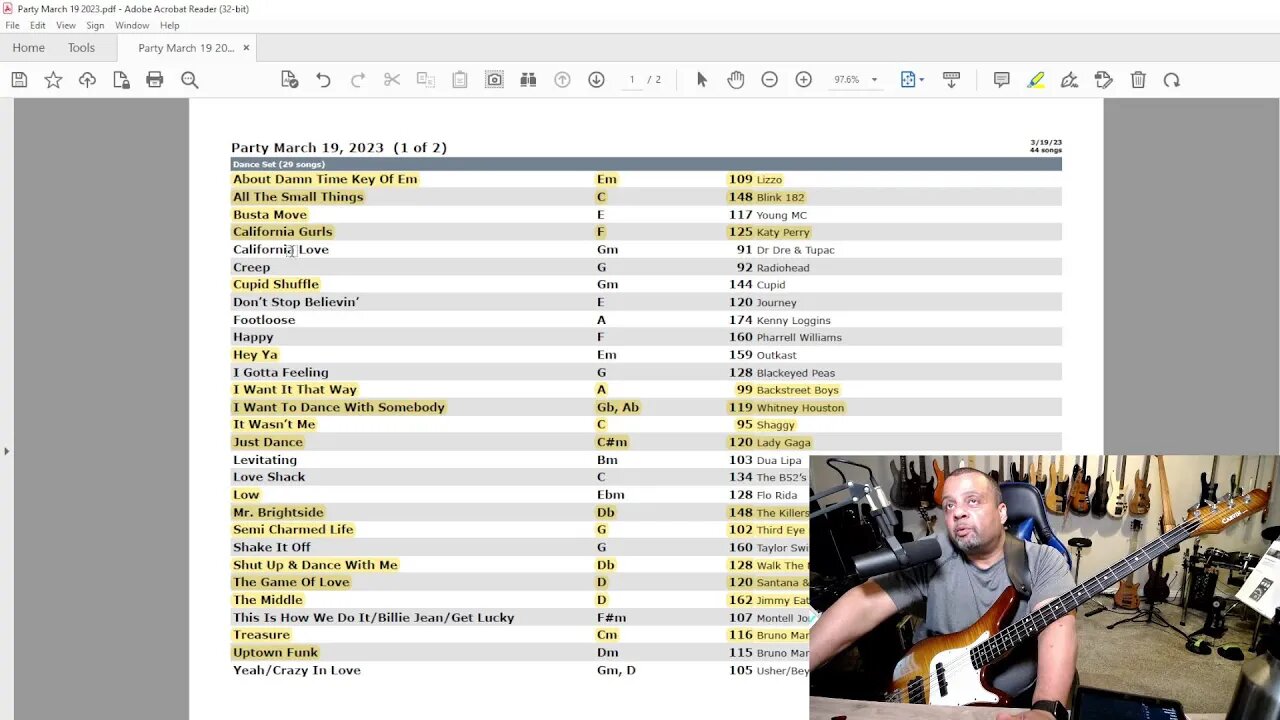Open the File menu
The image size is (1280, 720).
pos(12,25)
